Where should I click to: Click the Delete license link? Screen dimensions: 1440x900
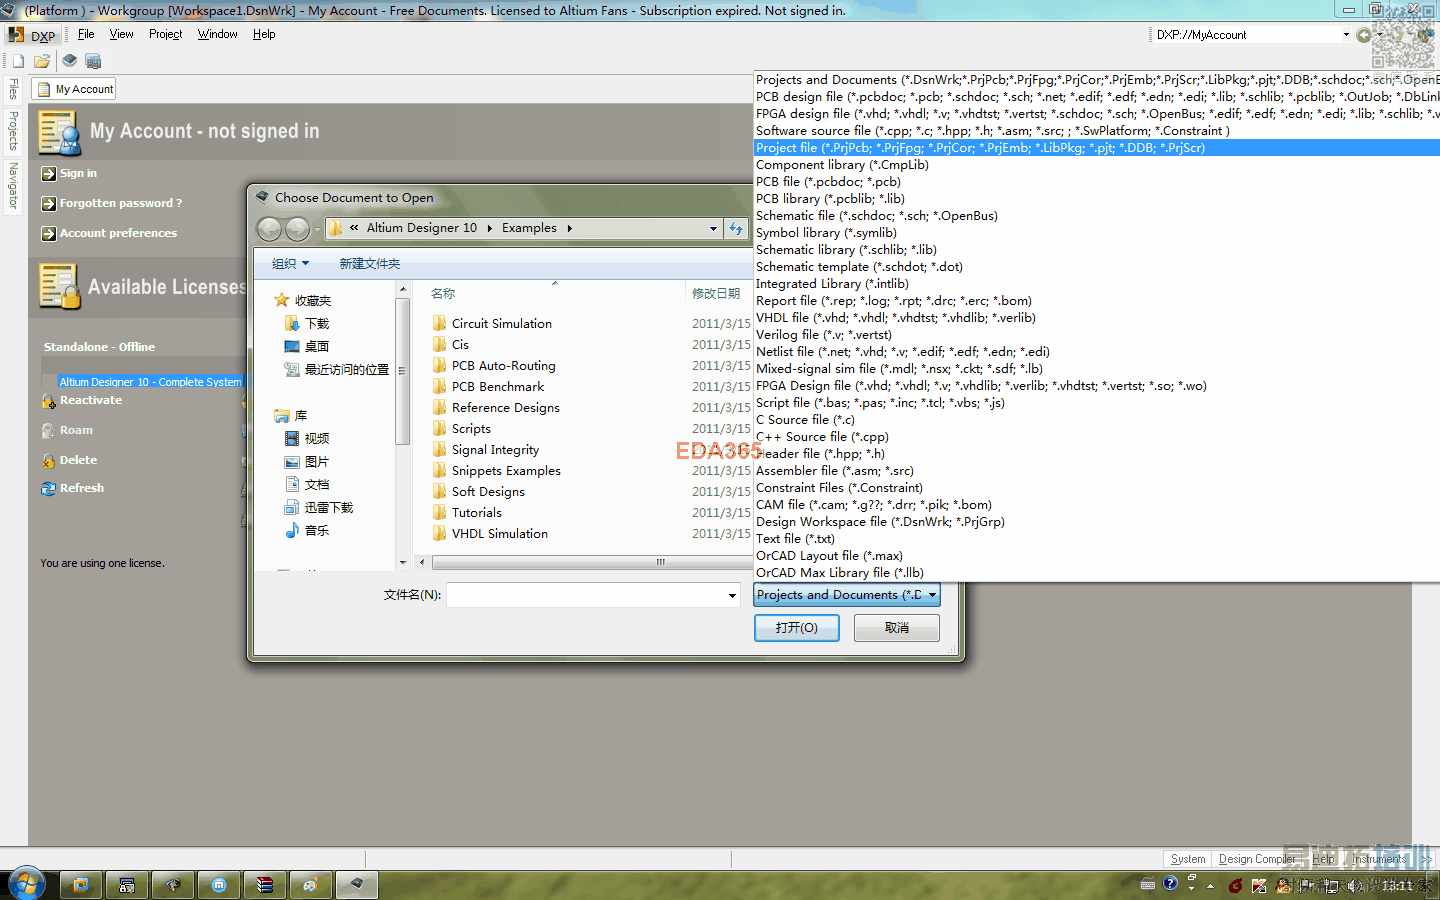[x=78, y=460]
